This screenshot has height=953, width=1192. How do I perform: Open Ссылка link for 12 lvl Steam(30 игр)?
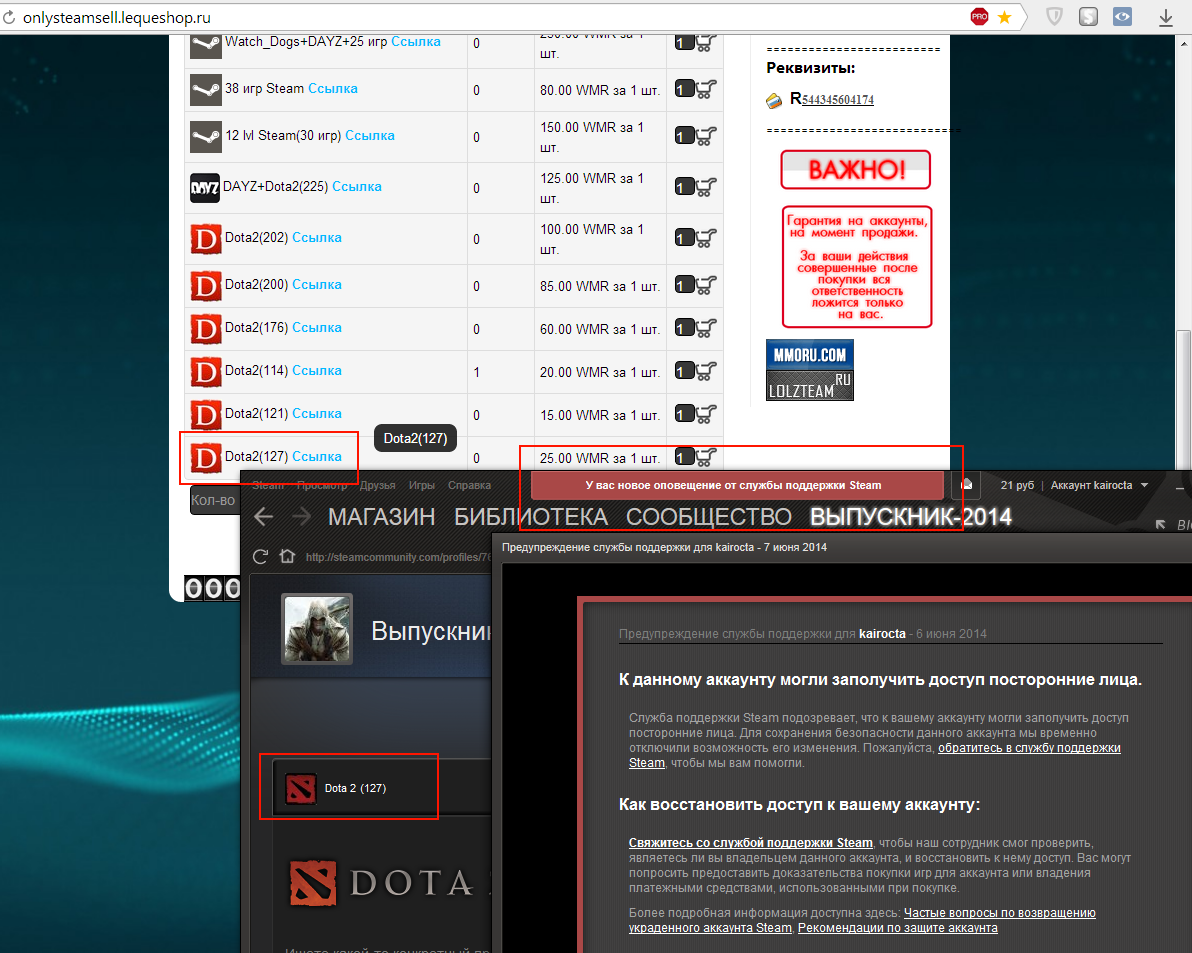(369, 135)
